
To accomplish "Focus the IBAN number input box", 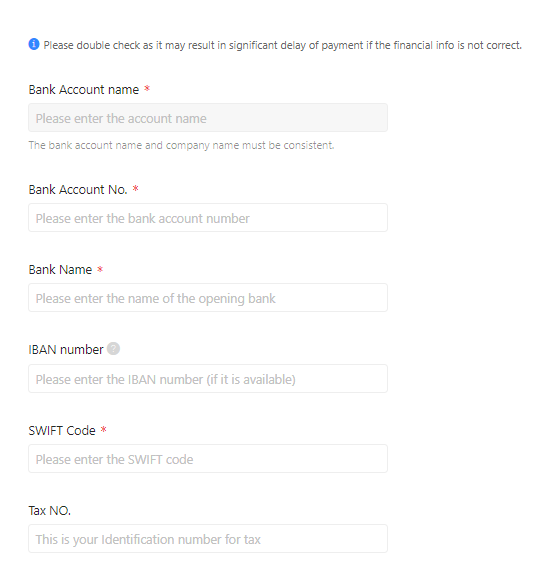I will 208,379.
